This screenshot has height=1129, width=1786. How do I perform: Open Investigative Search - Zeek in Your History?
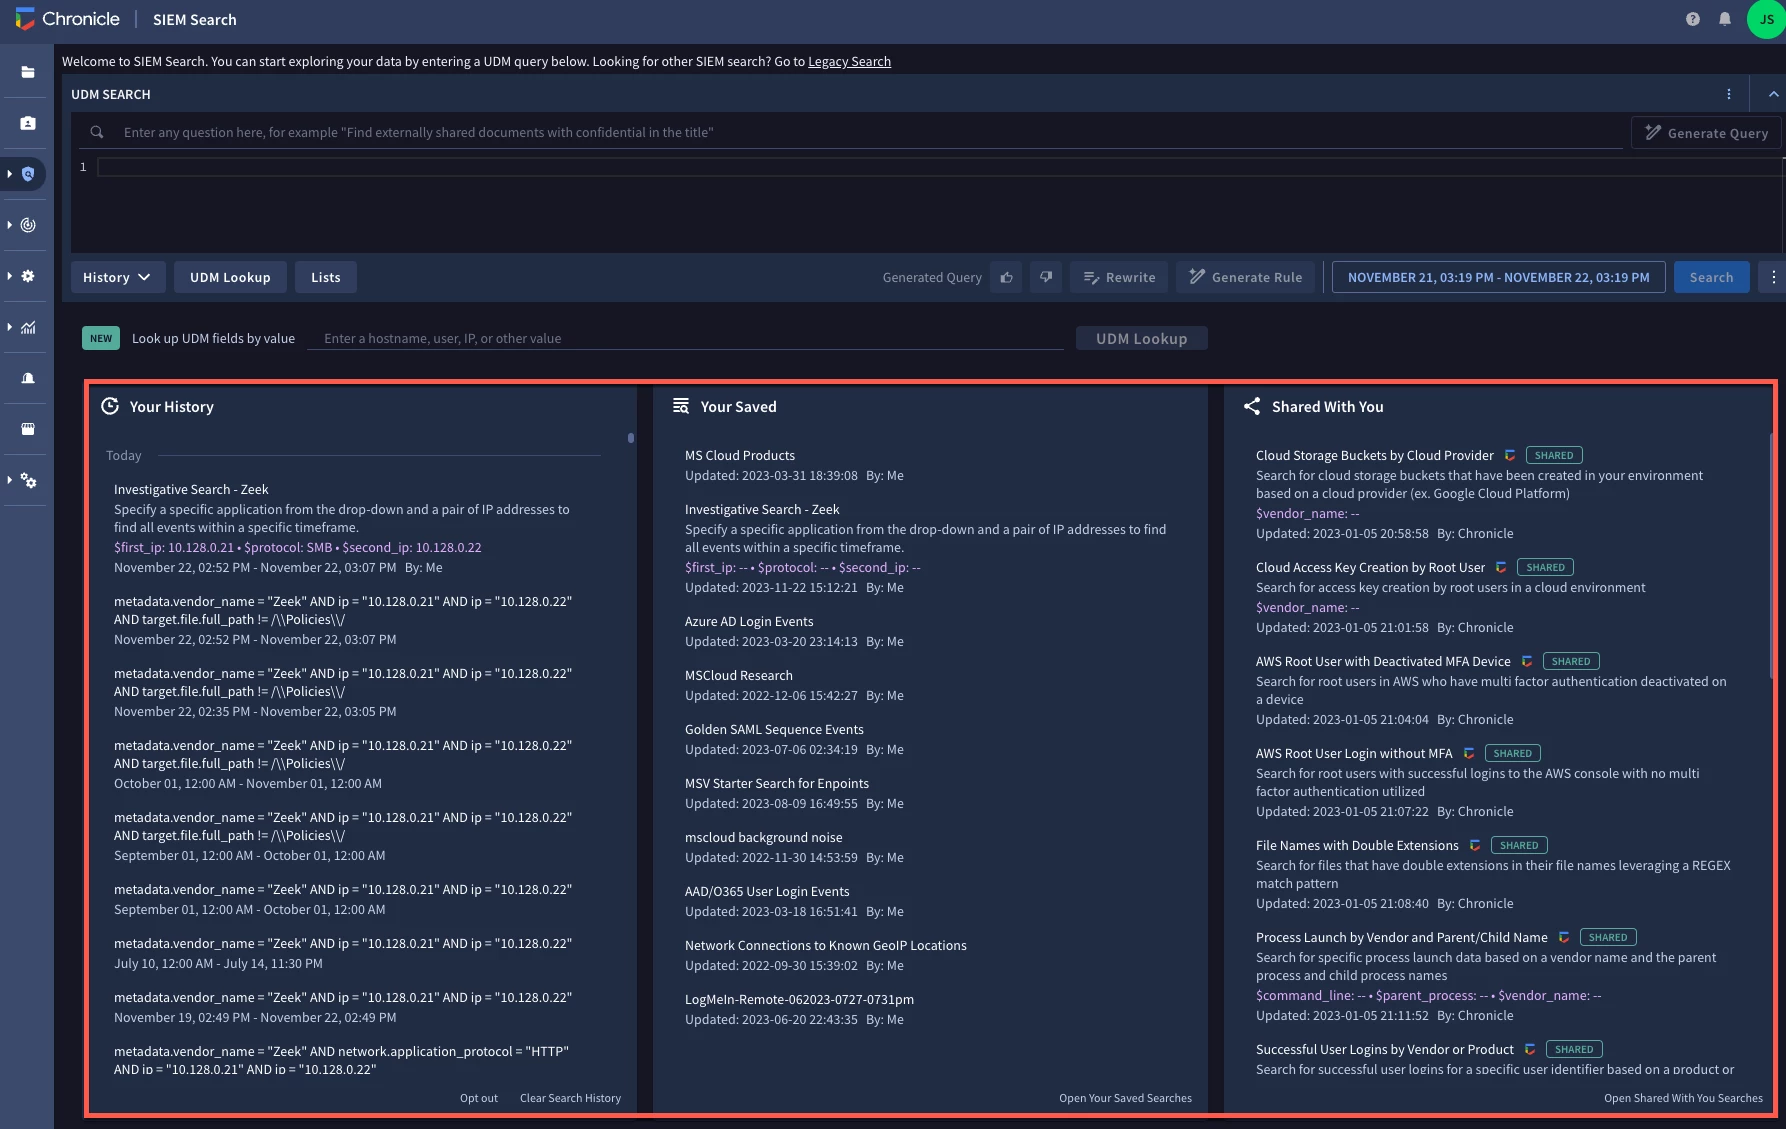pos(191,489)
